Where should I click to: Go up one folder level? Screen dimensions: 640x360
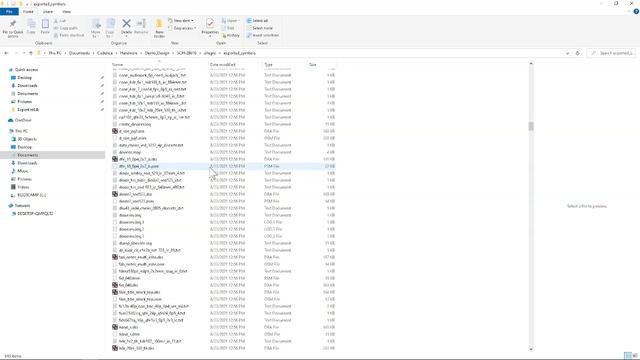pos(31,53)
